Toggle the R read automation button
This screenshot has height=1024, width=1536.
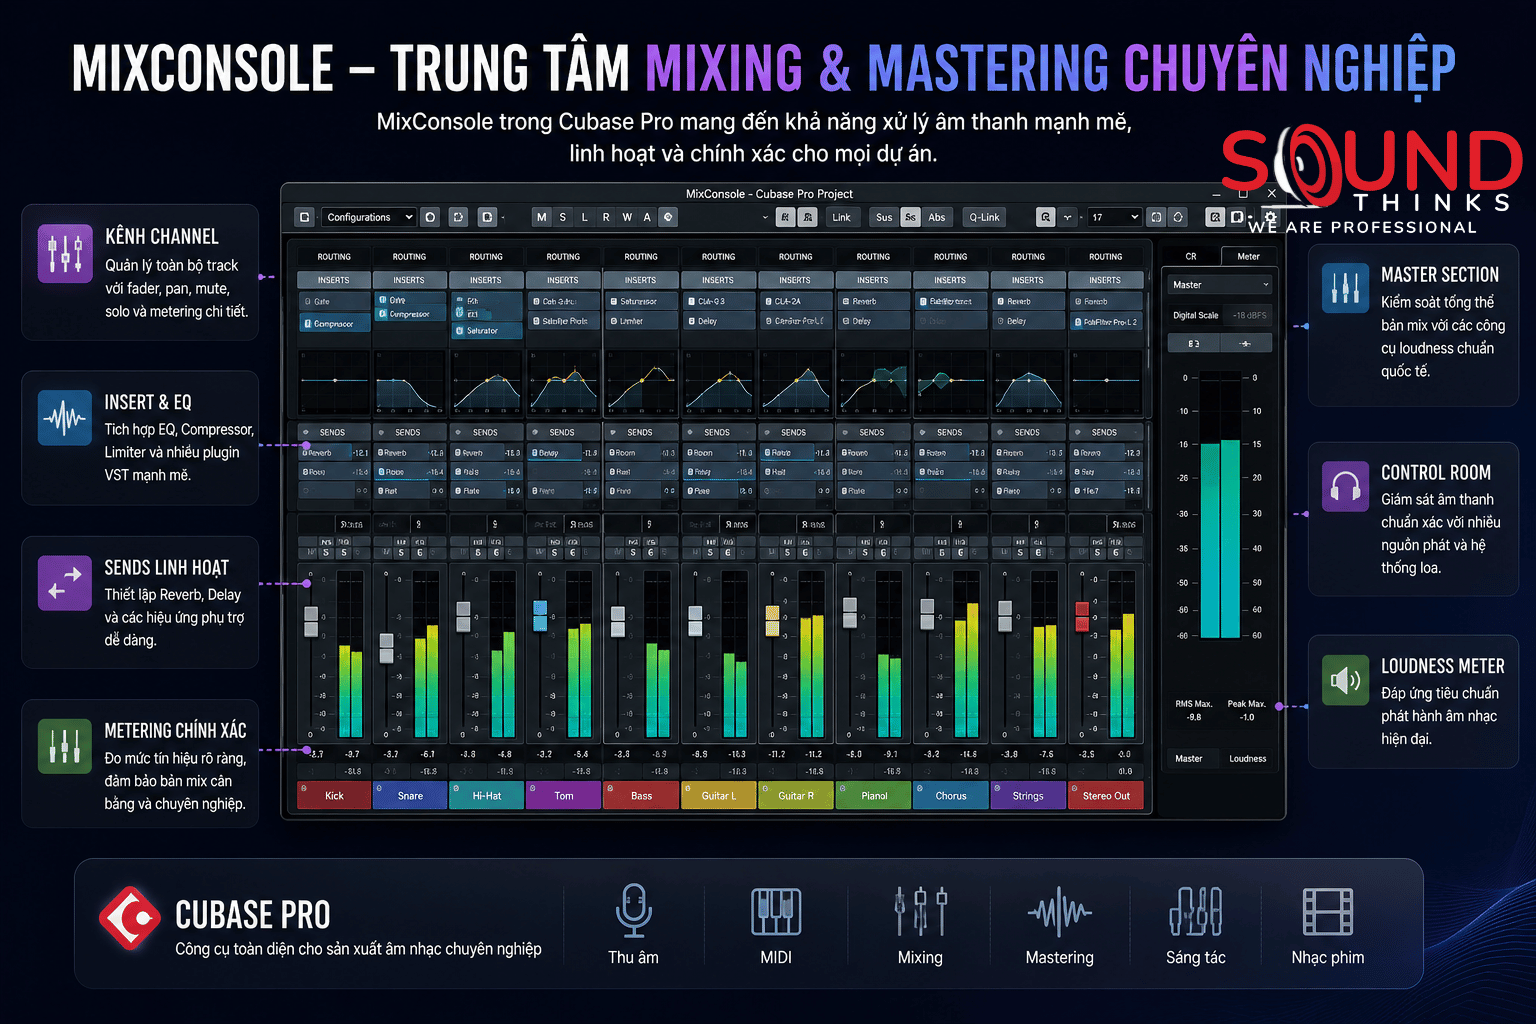pos(606,217)
